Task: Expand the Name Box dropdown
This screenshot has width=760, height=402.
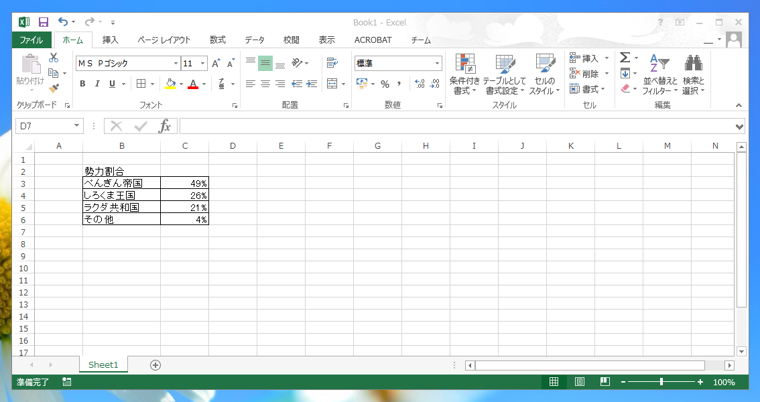Action: pos(76,126)
